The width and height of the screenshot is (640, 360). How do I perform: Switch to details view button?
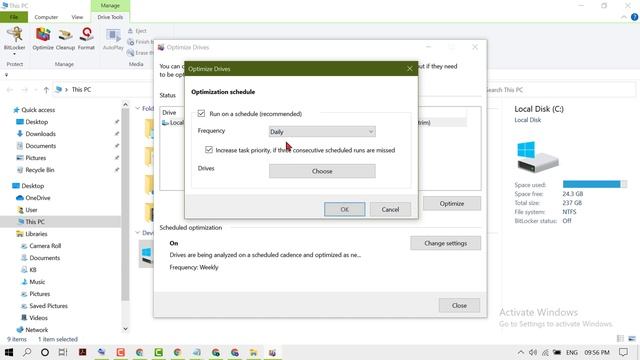click(620, 338)
